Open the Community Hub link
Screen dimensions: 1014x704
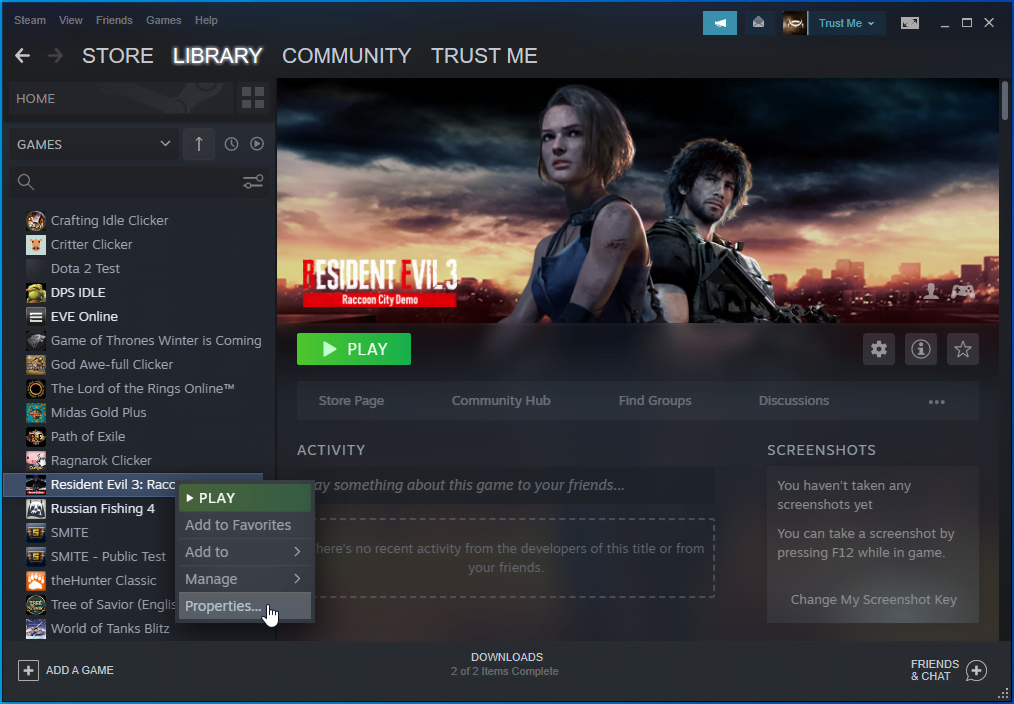point(501,401)
